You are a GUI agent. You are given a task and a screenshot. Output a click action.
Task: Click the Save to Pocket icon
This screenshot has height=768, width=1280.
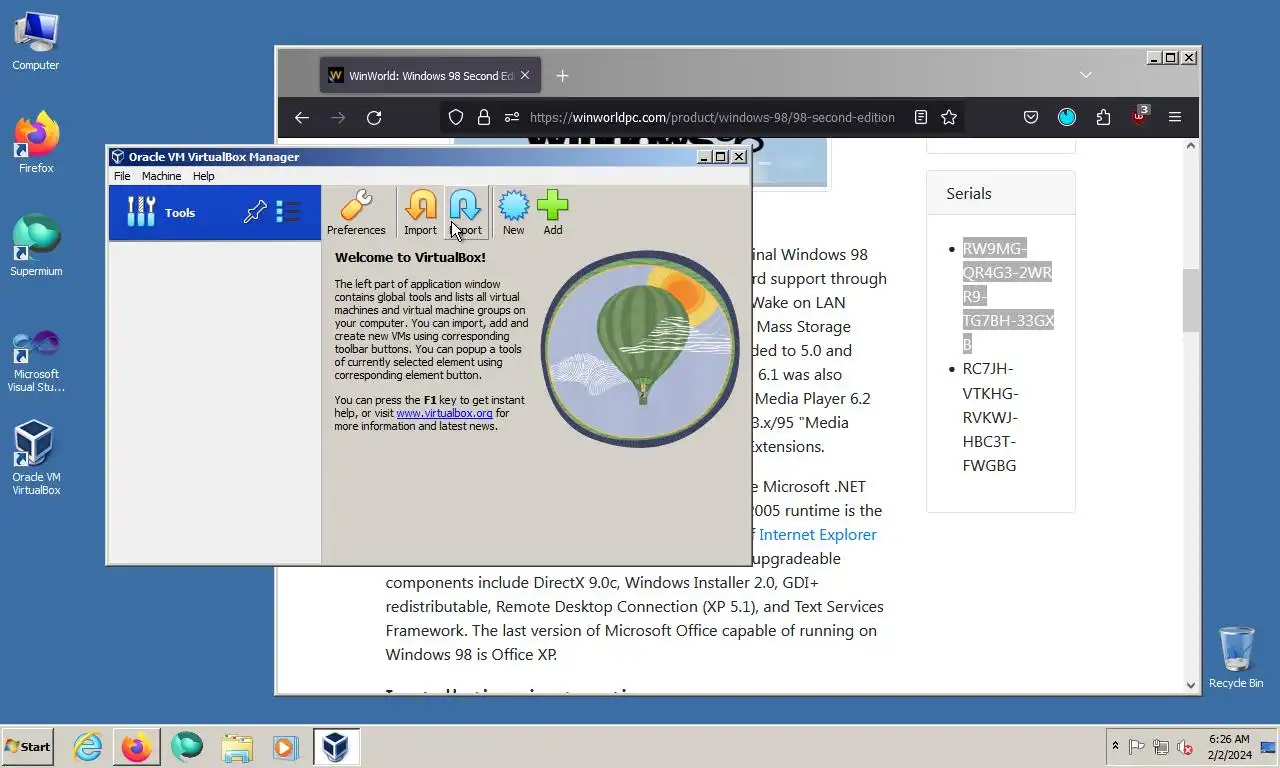point(1031,117)
